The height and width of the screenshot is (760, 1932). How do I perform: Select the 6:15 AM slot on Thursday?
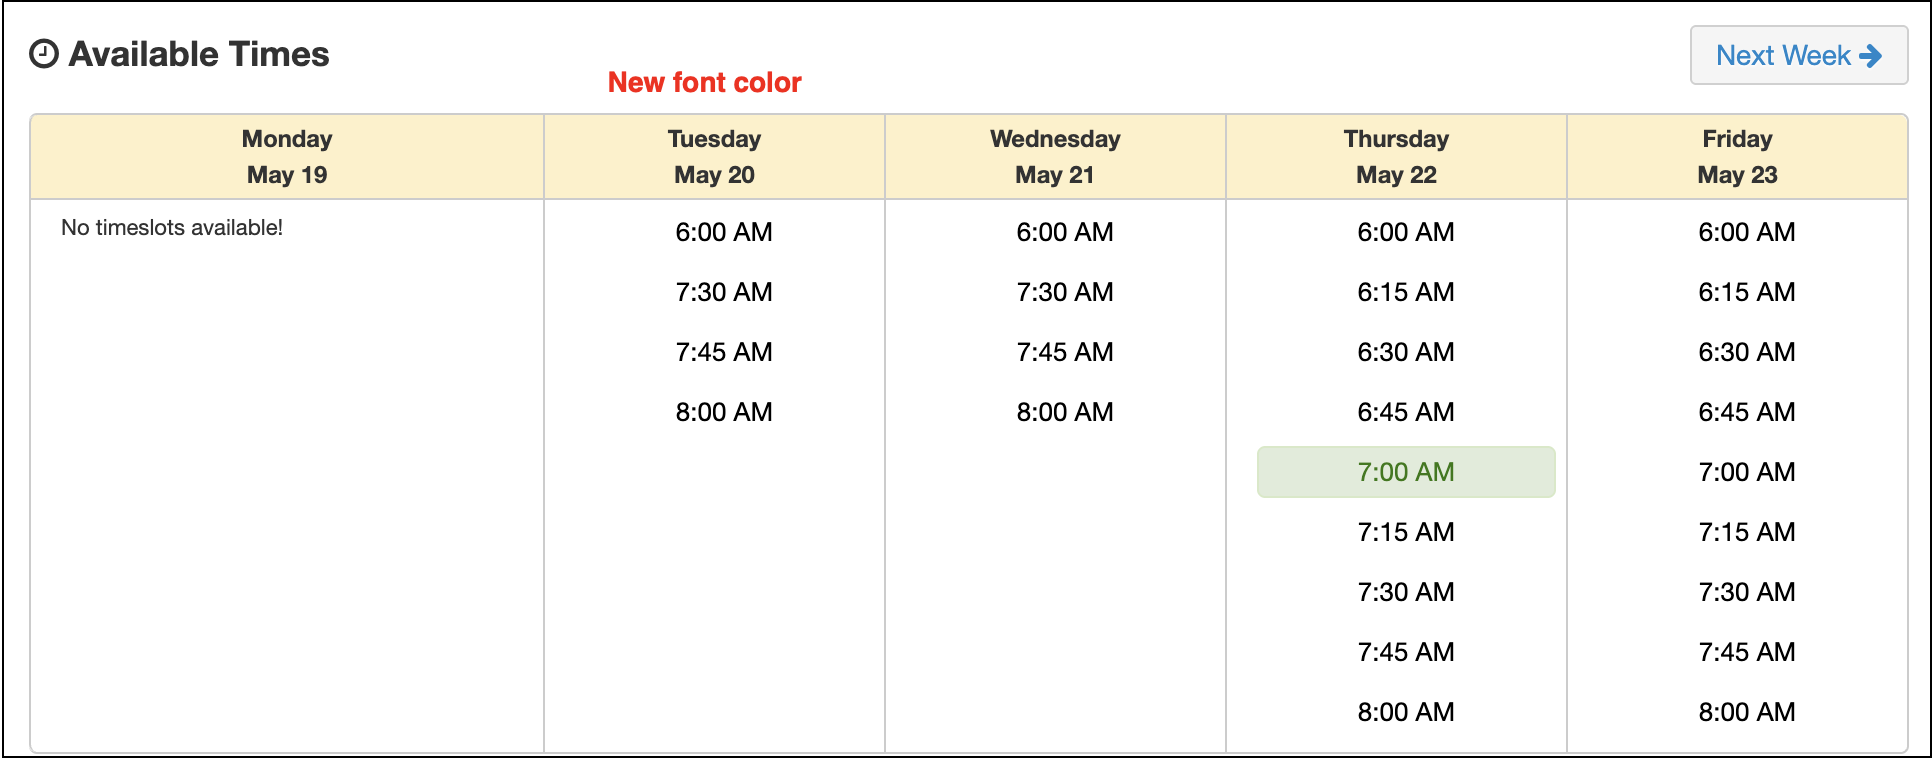pyautogui.click(x=1405, y=292)
